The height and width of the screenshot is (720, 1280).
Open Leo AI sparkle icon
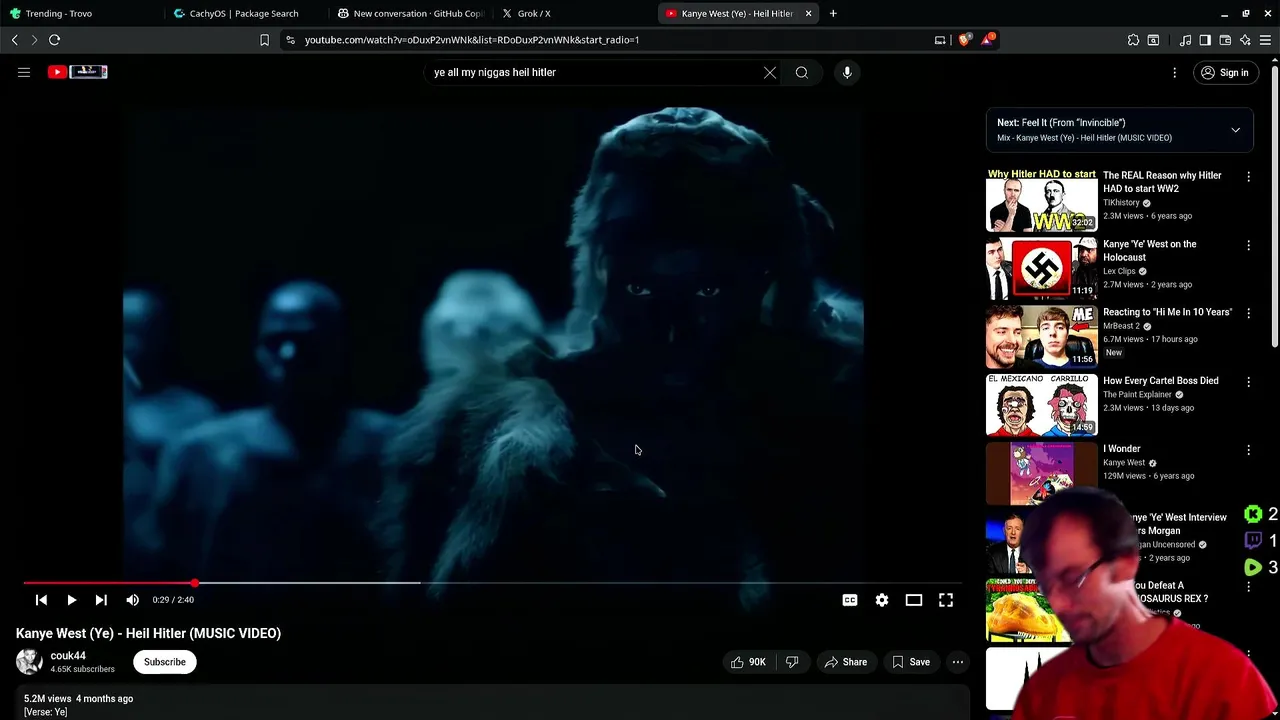click(1245, 40)
